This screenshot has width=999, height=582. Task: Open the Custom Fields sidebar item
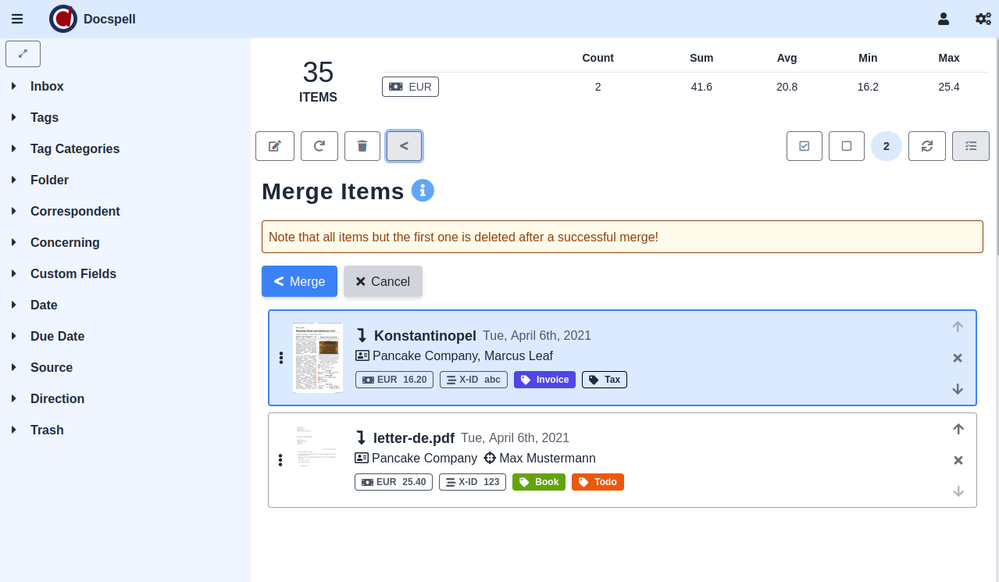73,274
